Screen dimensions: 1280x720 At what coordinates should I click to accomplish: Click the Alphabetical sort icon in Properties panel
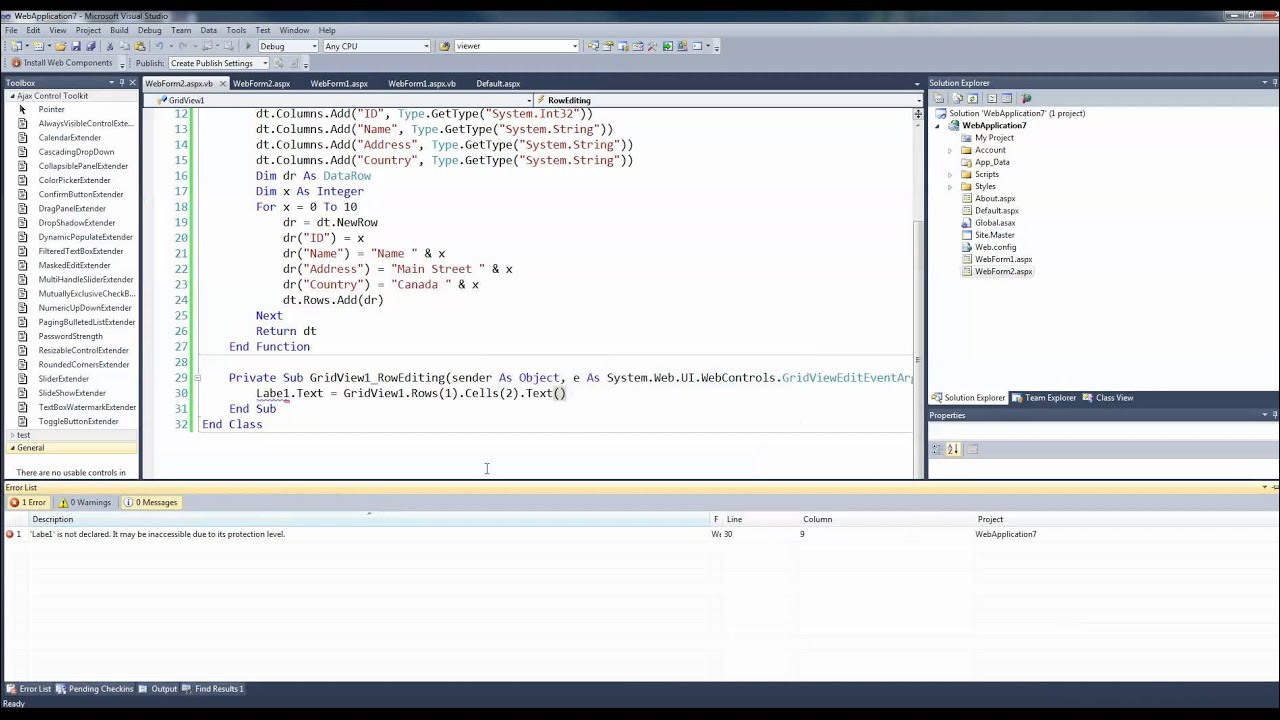[953, 449]
